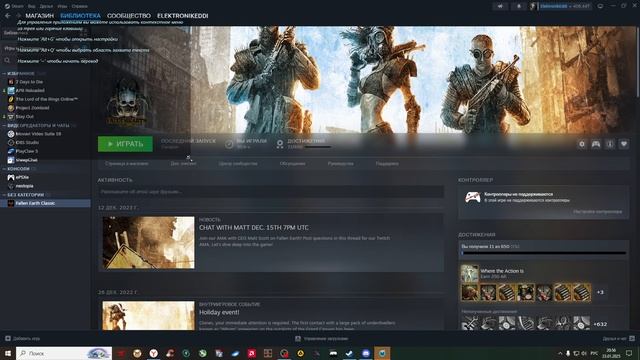
Task: Click the search magnifier icon in the library sidebar
Action: click(7, 60)
